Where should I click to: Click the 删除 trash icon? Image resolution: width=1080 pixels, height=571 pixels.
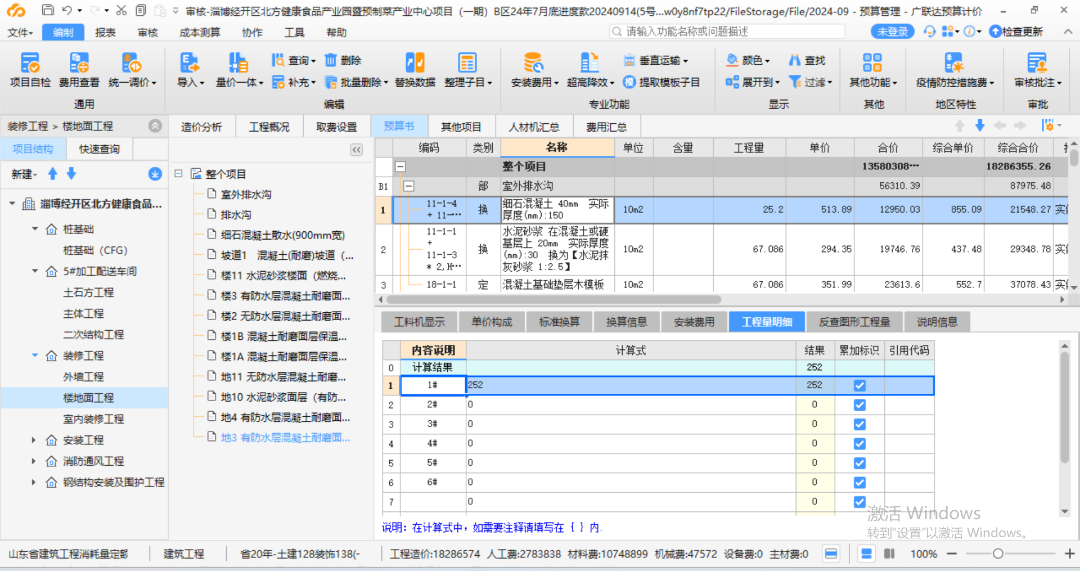pos(331,61)
